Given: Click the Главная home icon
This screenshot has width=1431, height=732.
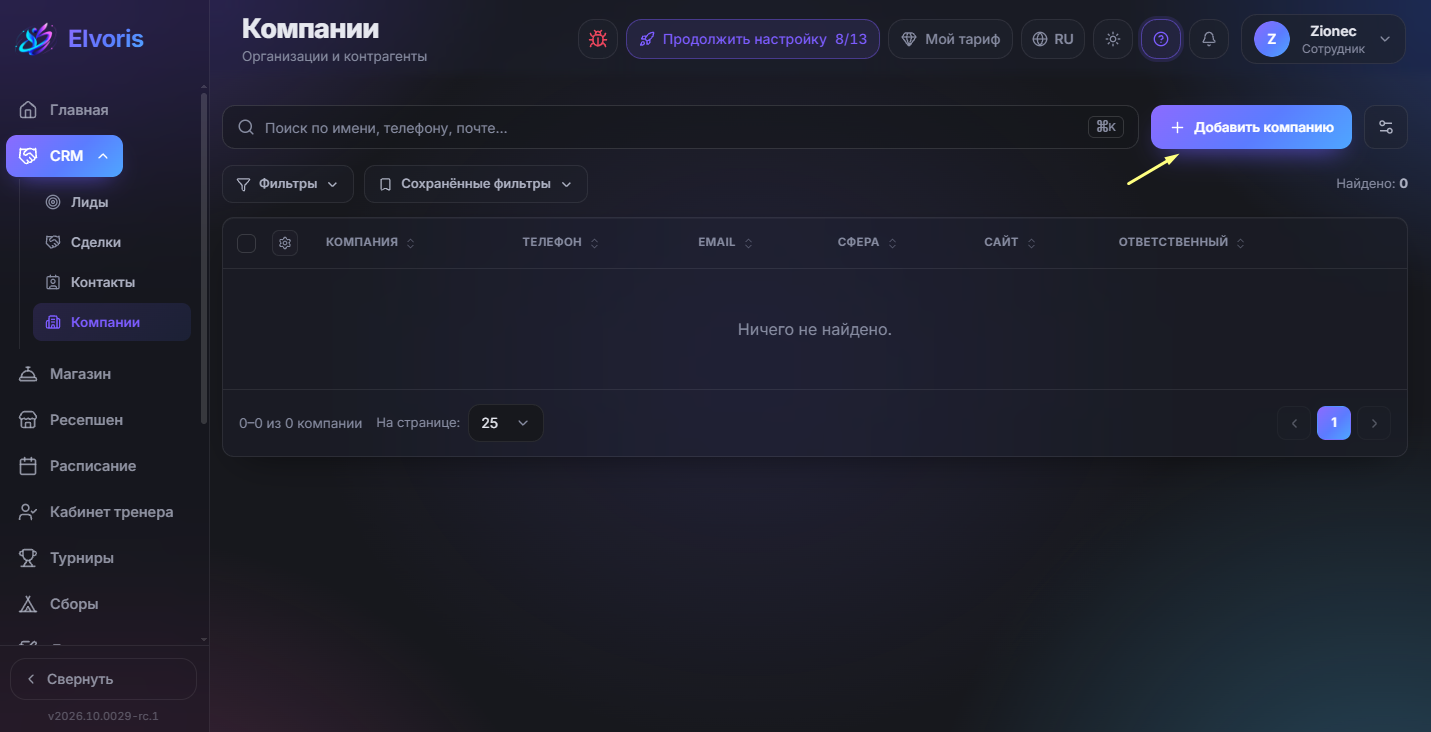Looking at the screenshot, I should pyautogui.click(x=29, y=110).
